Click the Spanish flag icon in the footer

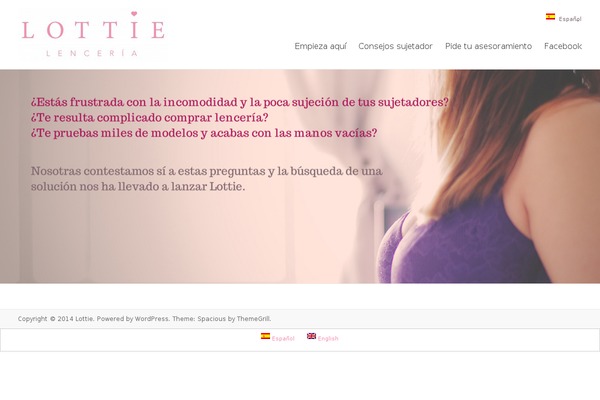[265, 336]
